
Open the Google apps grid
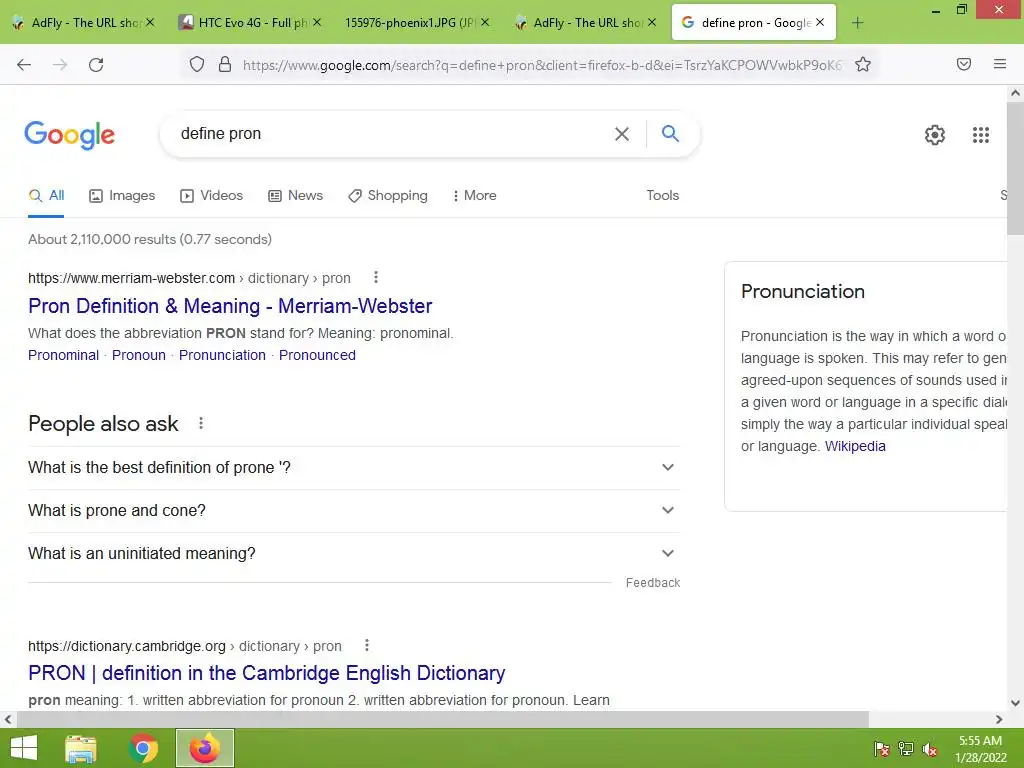[x=981, y=135]
